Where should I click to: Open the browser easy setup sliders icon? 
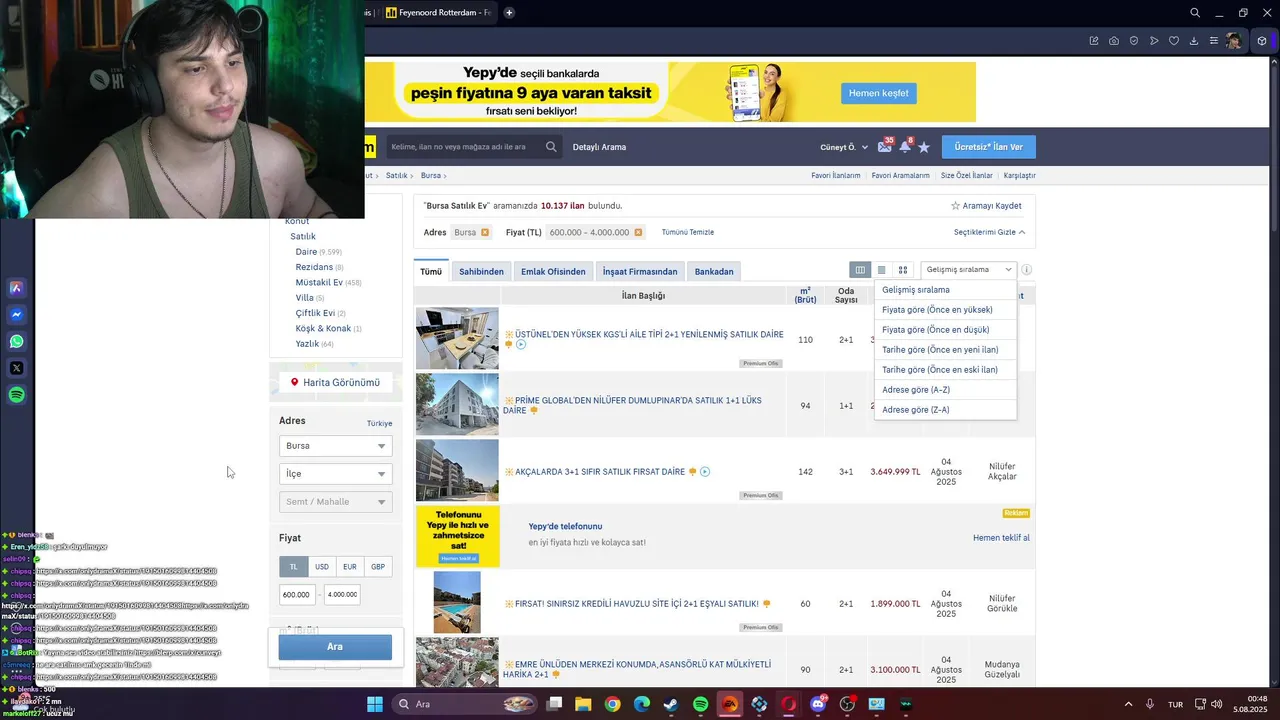point(1214,41)
